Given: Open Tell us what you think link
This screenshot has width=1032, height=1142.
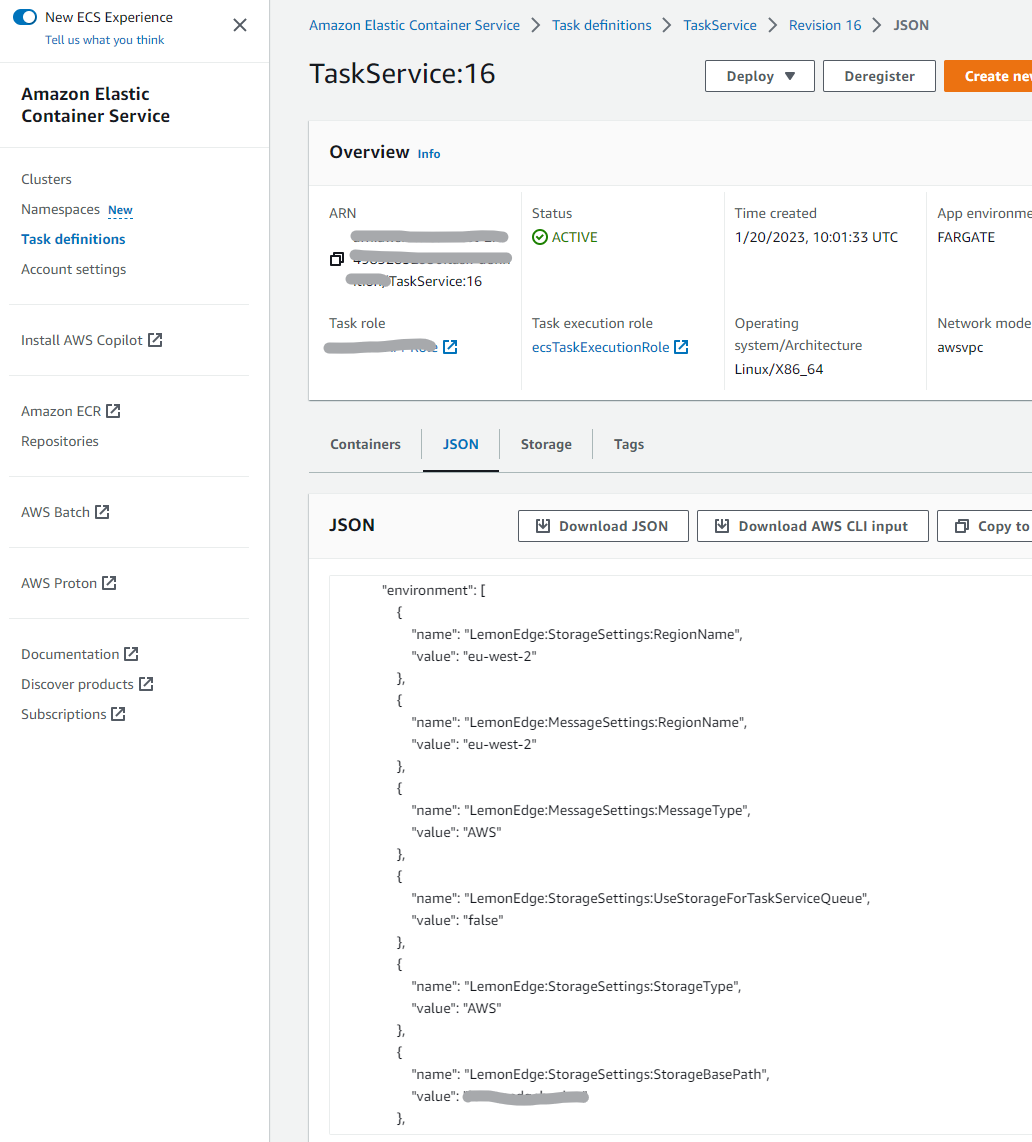Looking at the screenshot, I should (104, 40).
